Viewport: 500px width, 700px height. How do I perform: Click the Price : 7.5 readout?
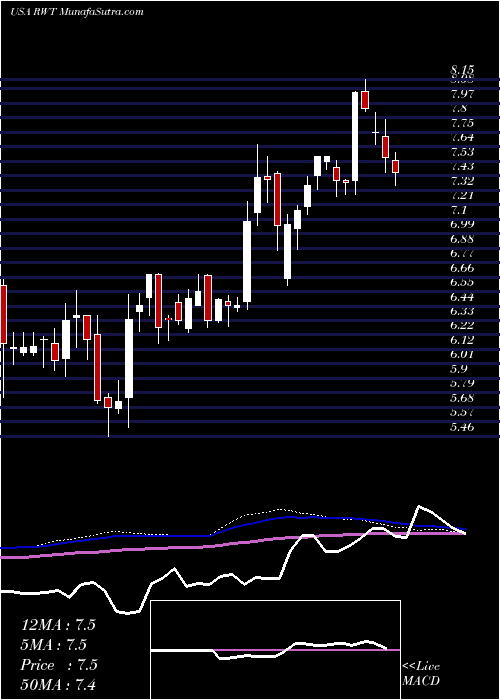(57, 665)
